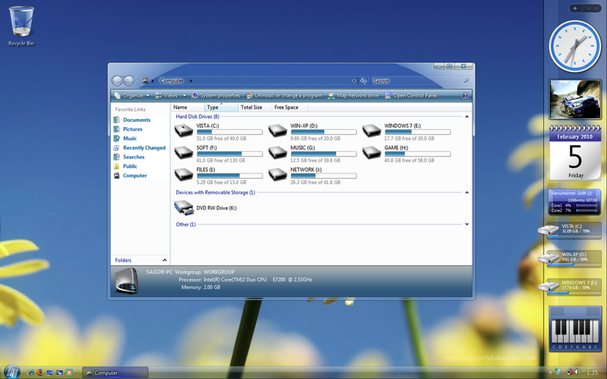Select the FILES (I:) drive icon
Viewport: 607px width, 379px height.
click(x=183, y=175)
